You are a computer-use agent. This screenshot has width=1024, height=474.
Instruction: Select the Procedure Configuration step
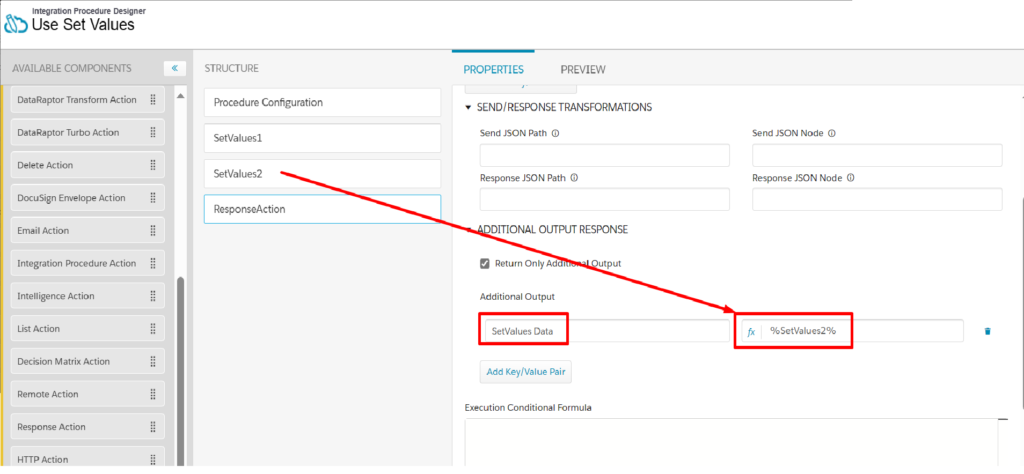point(323,103)
